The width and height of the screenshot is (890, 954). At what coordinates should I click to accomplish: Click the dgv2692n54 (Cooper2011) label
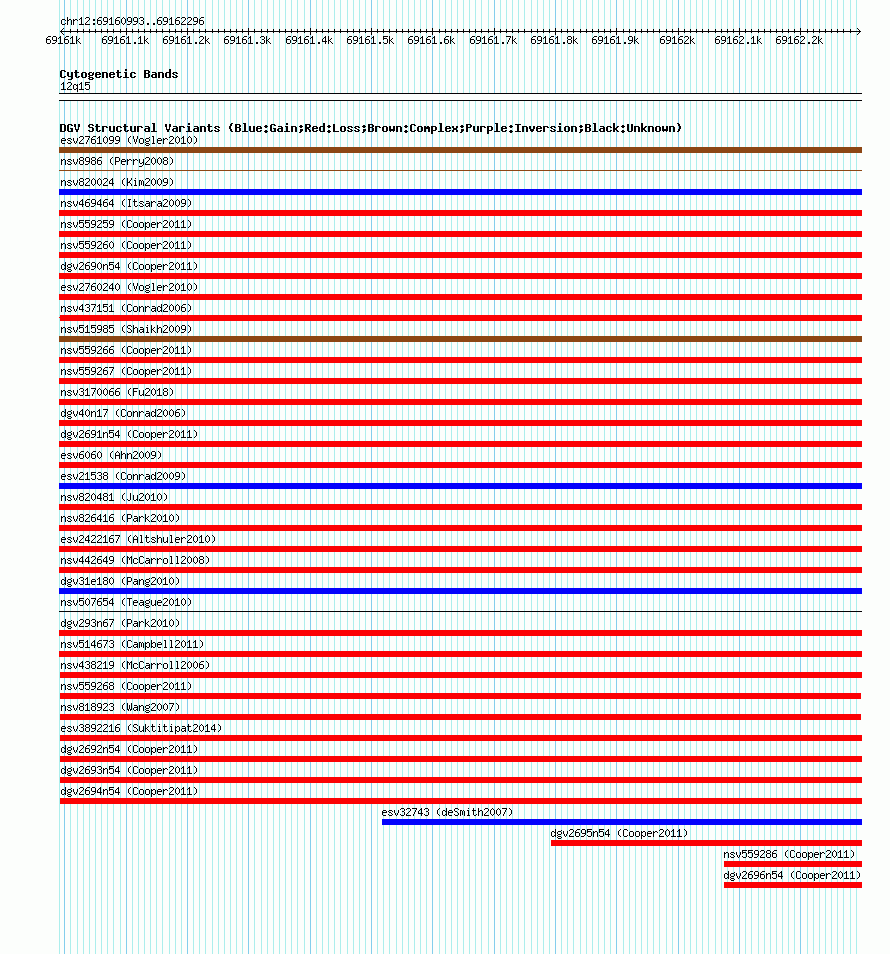click(x=129, y=749)
